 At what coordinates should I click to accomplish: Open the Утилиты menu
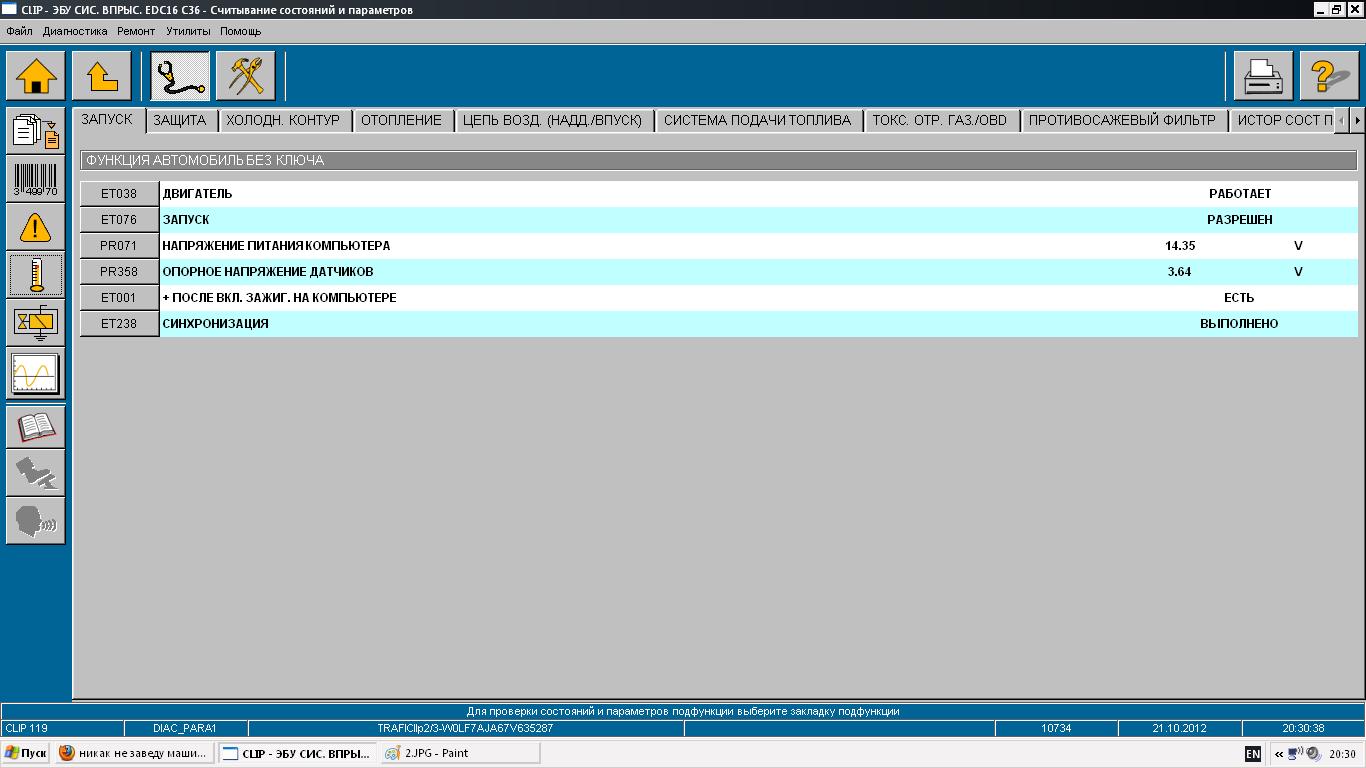188,31
